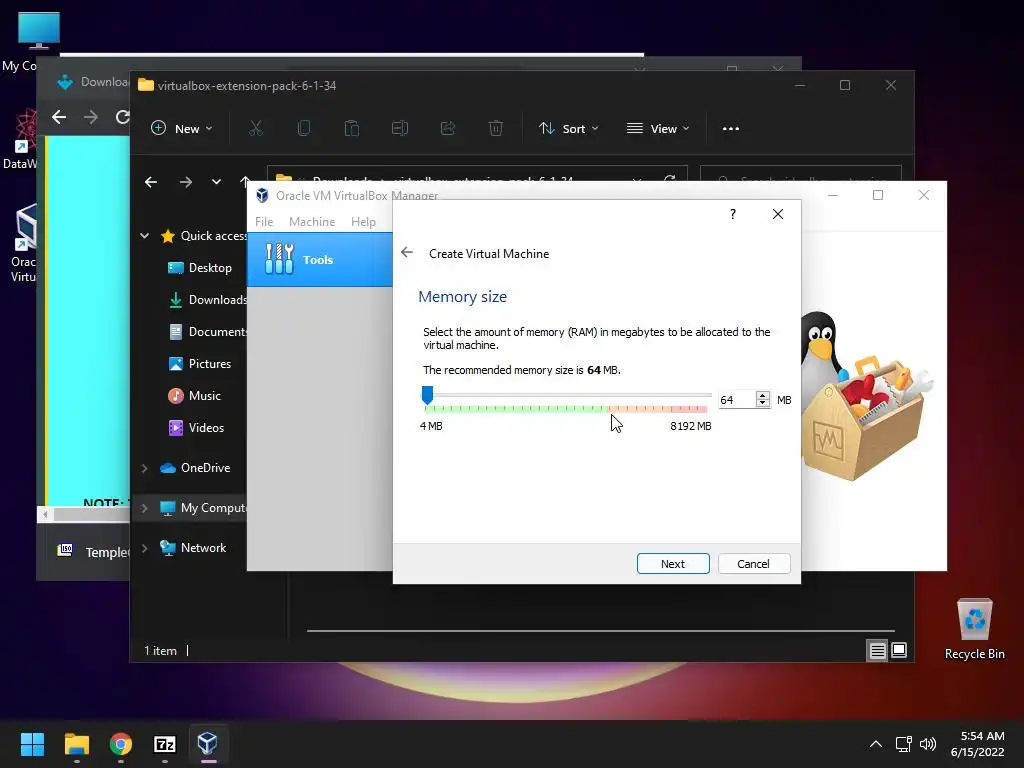Navigate back in the File Explorer window
The image size is (1024, 768).
pyautogui.click(x=151, y=182)
